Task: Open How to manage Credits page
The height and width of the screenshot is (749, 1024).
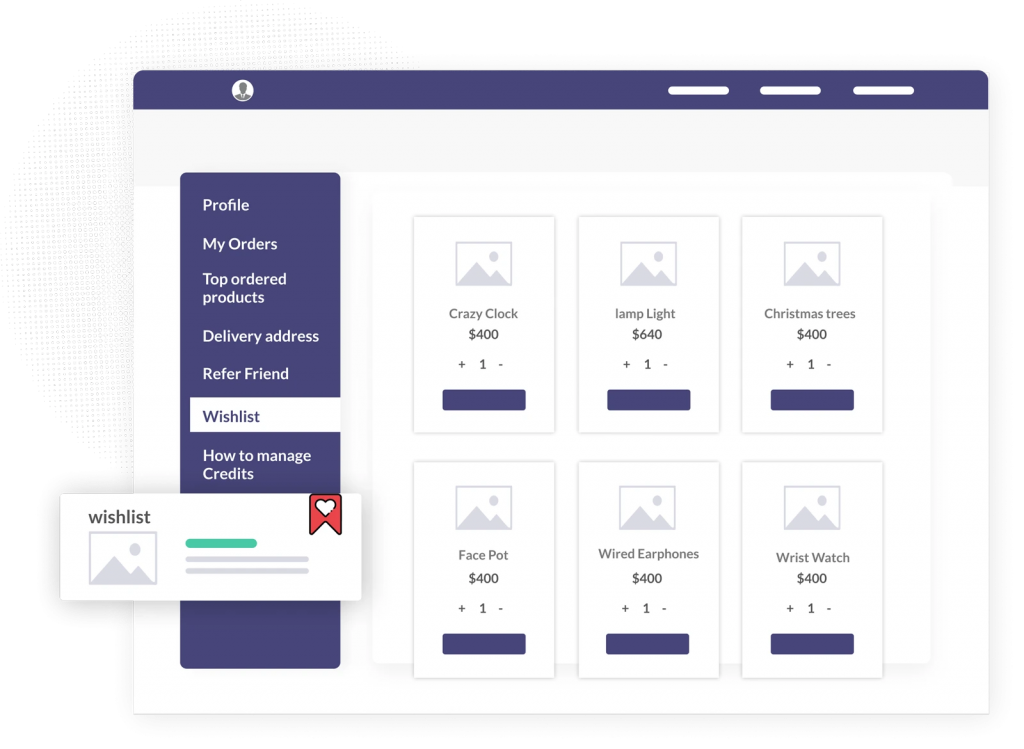Action: (x=257, y=464)
